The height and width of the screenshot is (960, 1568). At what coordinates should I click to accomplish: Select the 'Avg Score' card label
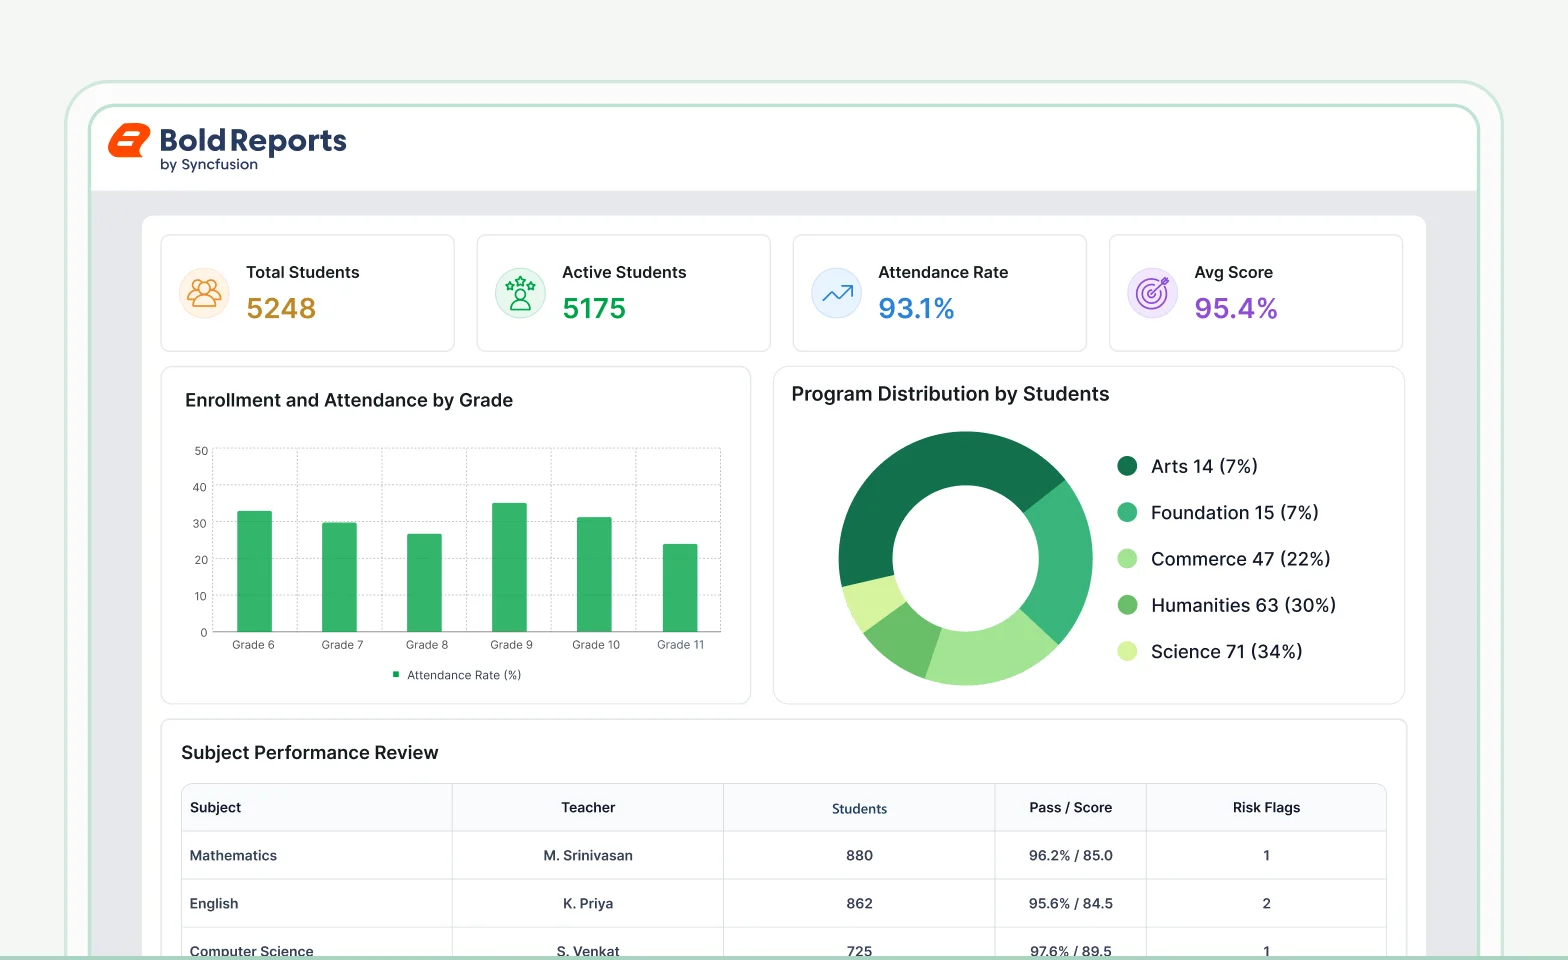pyautogui.click(x=1234, y=272)
